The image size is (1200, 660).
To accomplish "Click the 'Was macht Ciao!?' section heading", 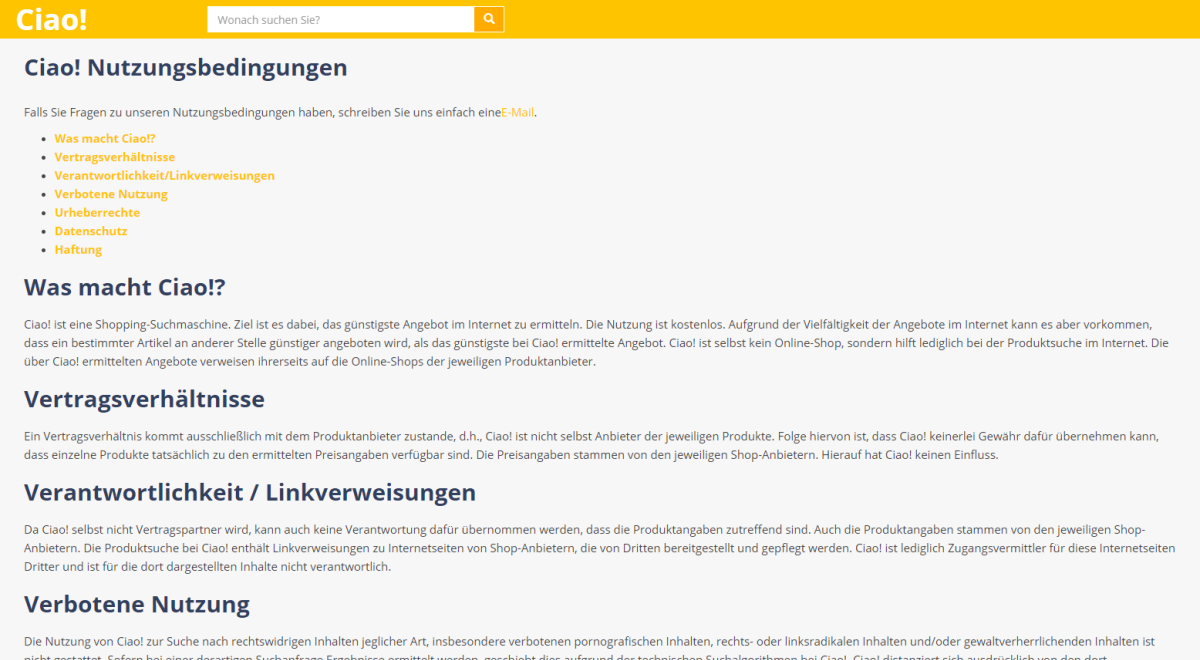I will click(125, 287).
